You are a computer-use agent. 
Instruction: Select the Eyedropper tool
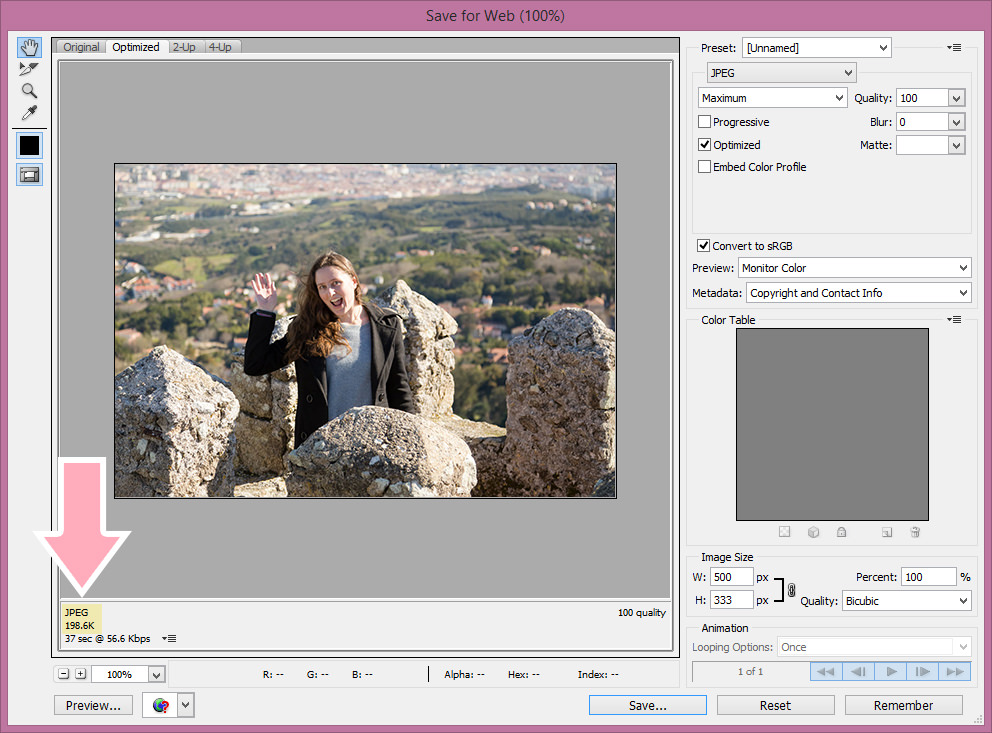(x=29, y=112)
